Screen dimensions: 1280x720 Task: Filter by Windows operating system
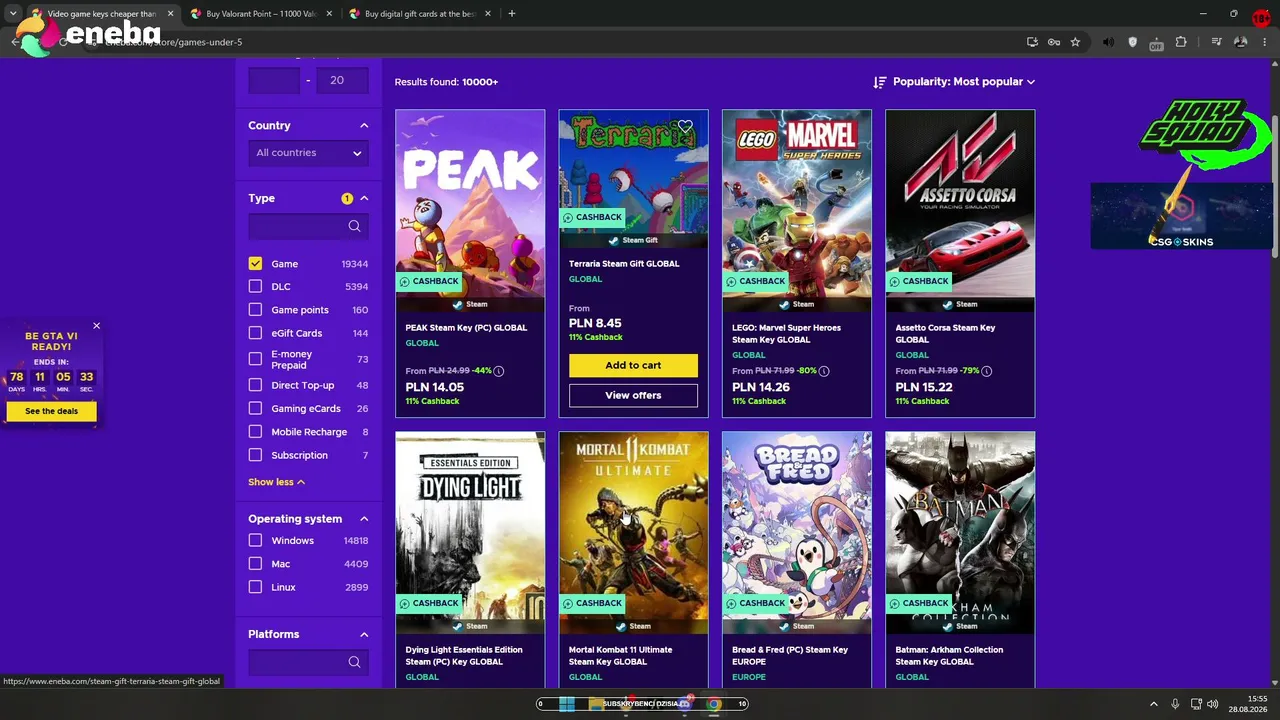tap(255, 541)
